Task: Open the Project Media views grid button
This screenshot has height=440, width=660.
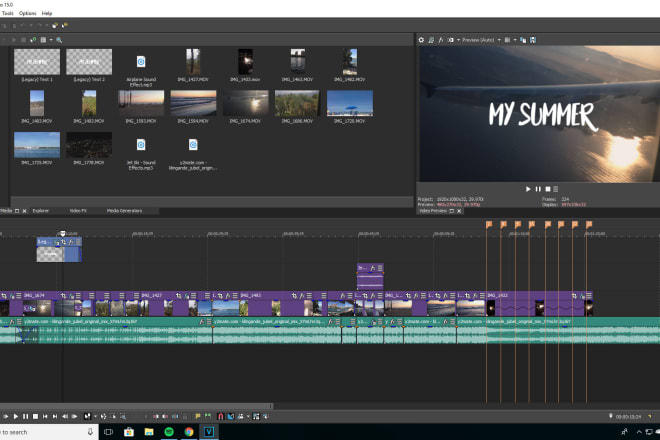Action: click(x=43, y=40)
